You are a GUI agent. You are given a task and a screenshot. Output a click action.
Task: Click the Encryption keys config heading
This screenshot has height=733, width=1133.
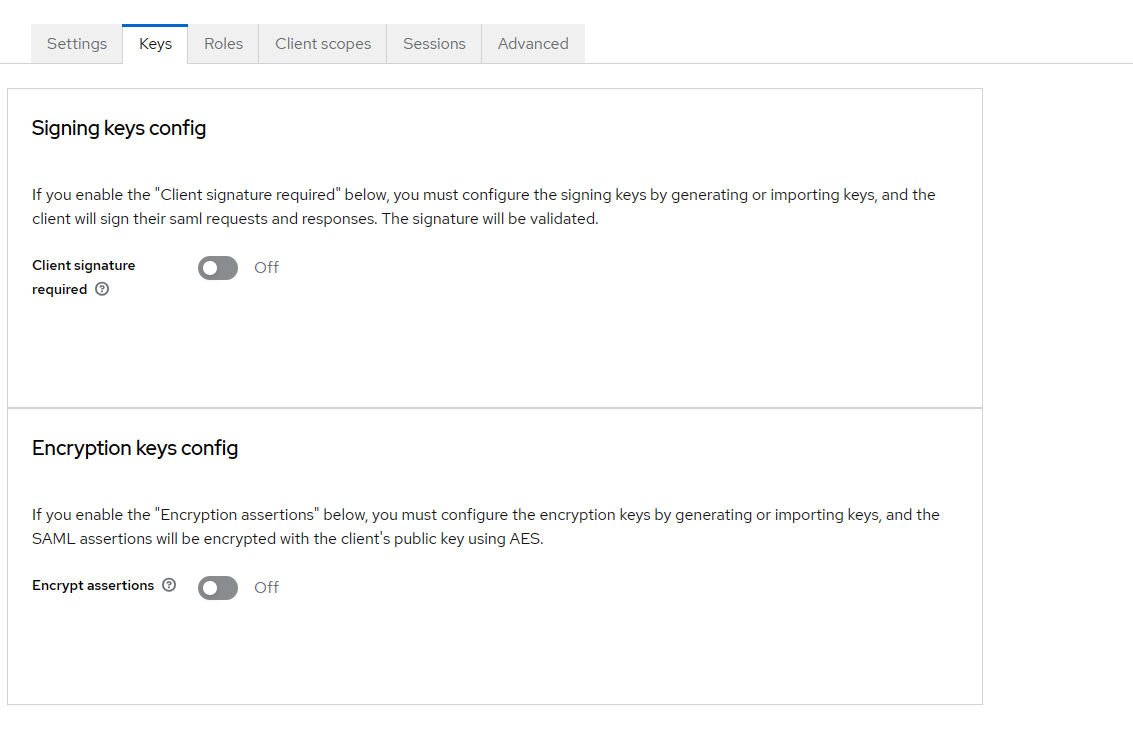pyautogui.click(x=135, y=448)
